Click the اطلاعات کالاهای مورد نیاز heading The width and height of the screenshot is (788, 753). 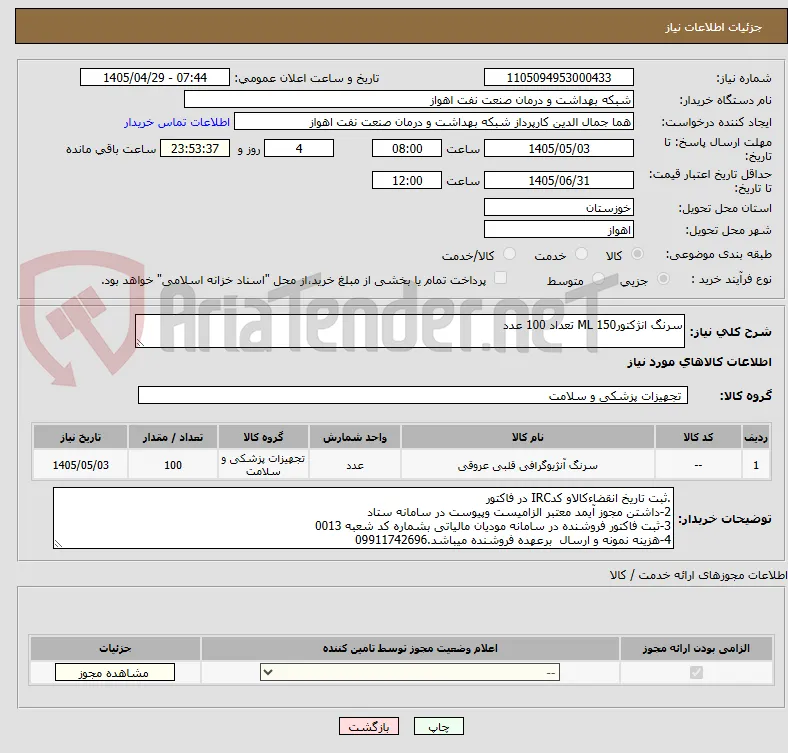coord(699,362)
